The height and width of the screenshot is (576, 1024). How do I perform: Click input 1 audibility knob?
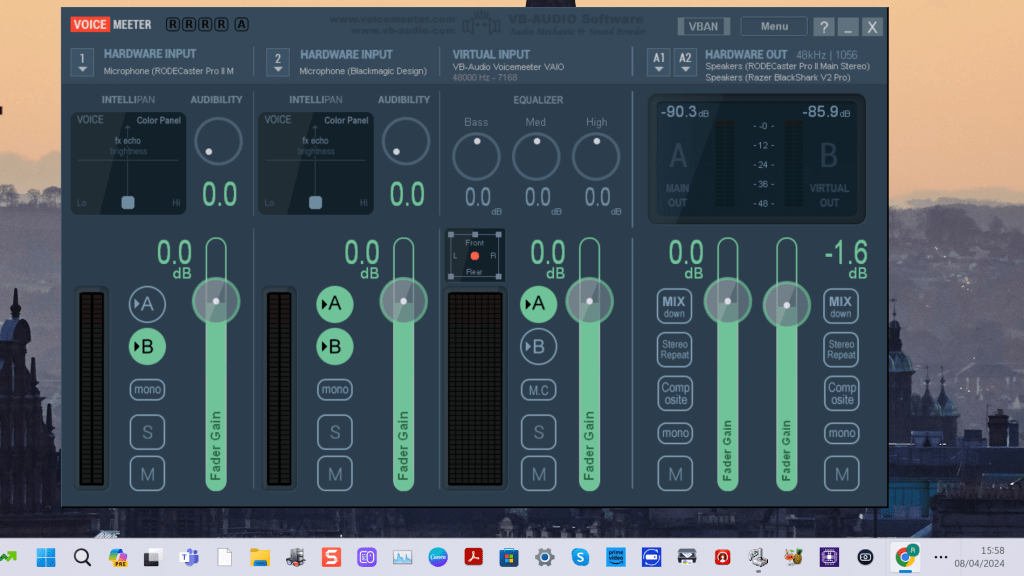[x=218, y=141]
